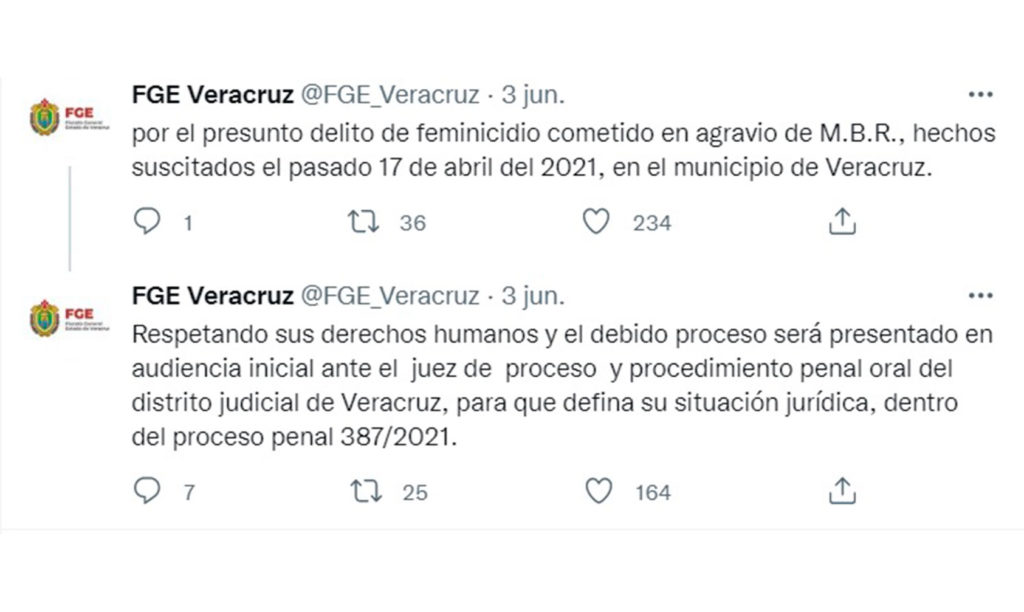Open more options on second tweet
This screenshot has width=1024, height=612.
pos(979,296)
